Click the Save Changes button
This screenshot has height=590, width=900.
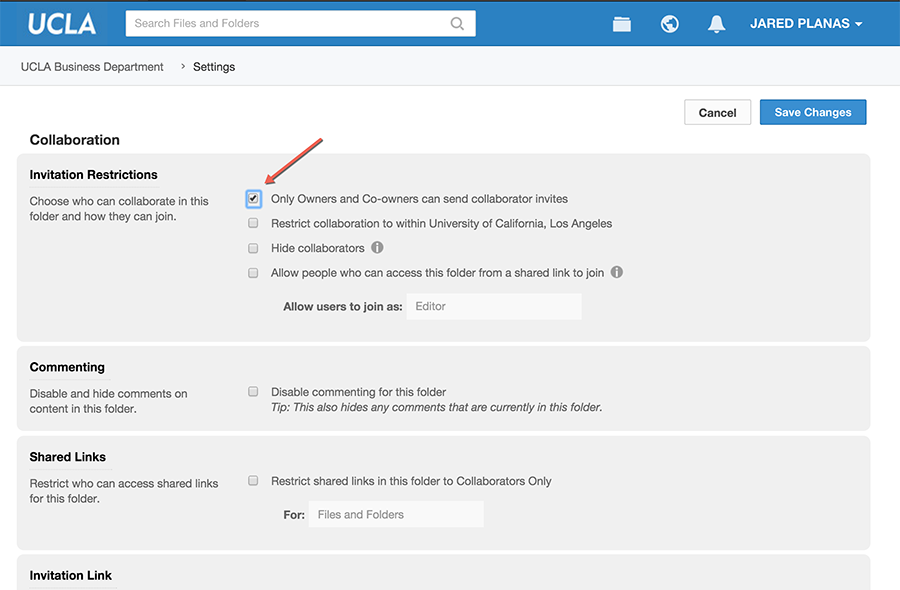pyautogui.click(x=813, y=112)
